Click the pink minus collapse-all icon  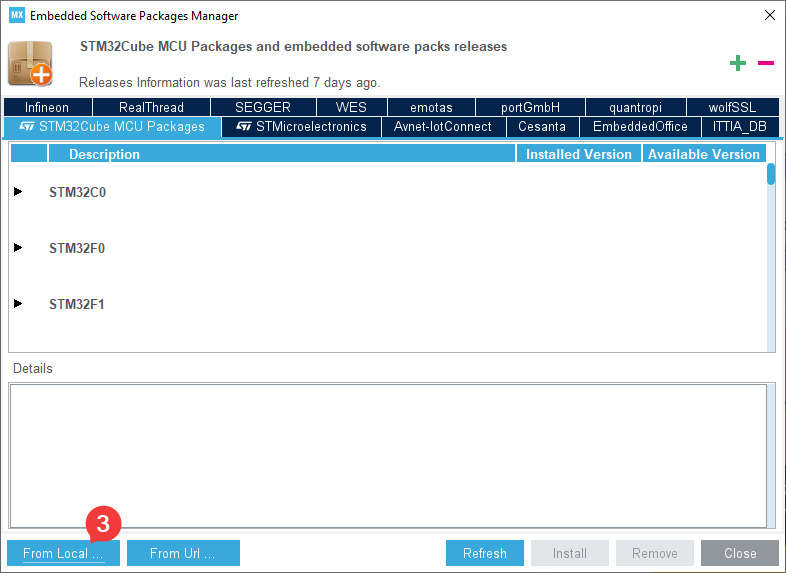(766, 64)
